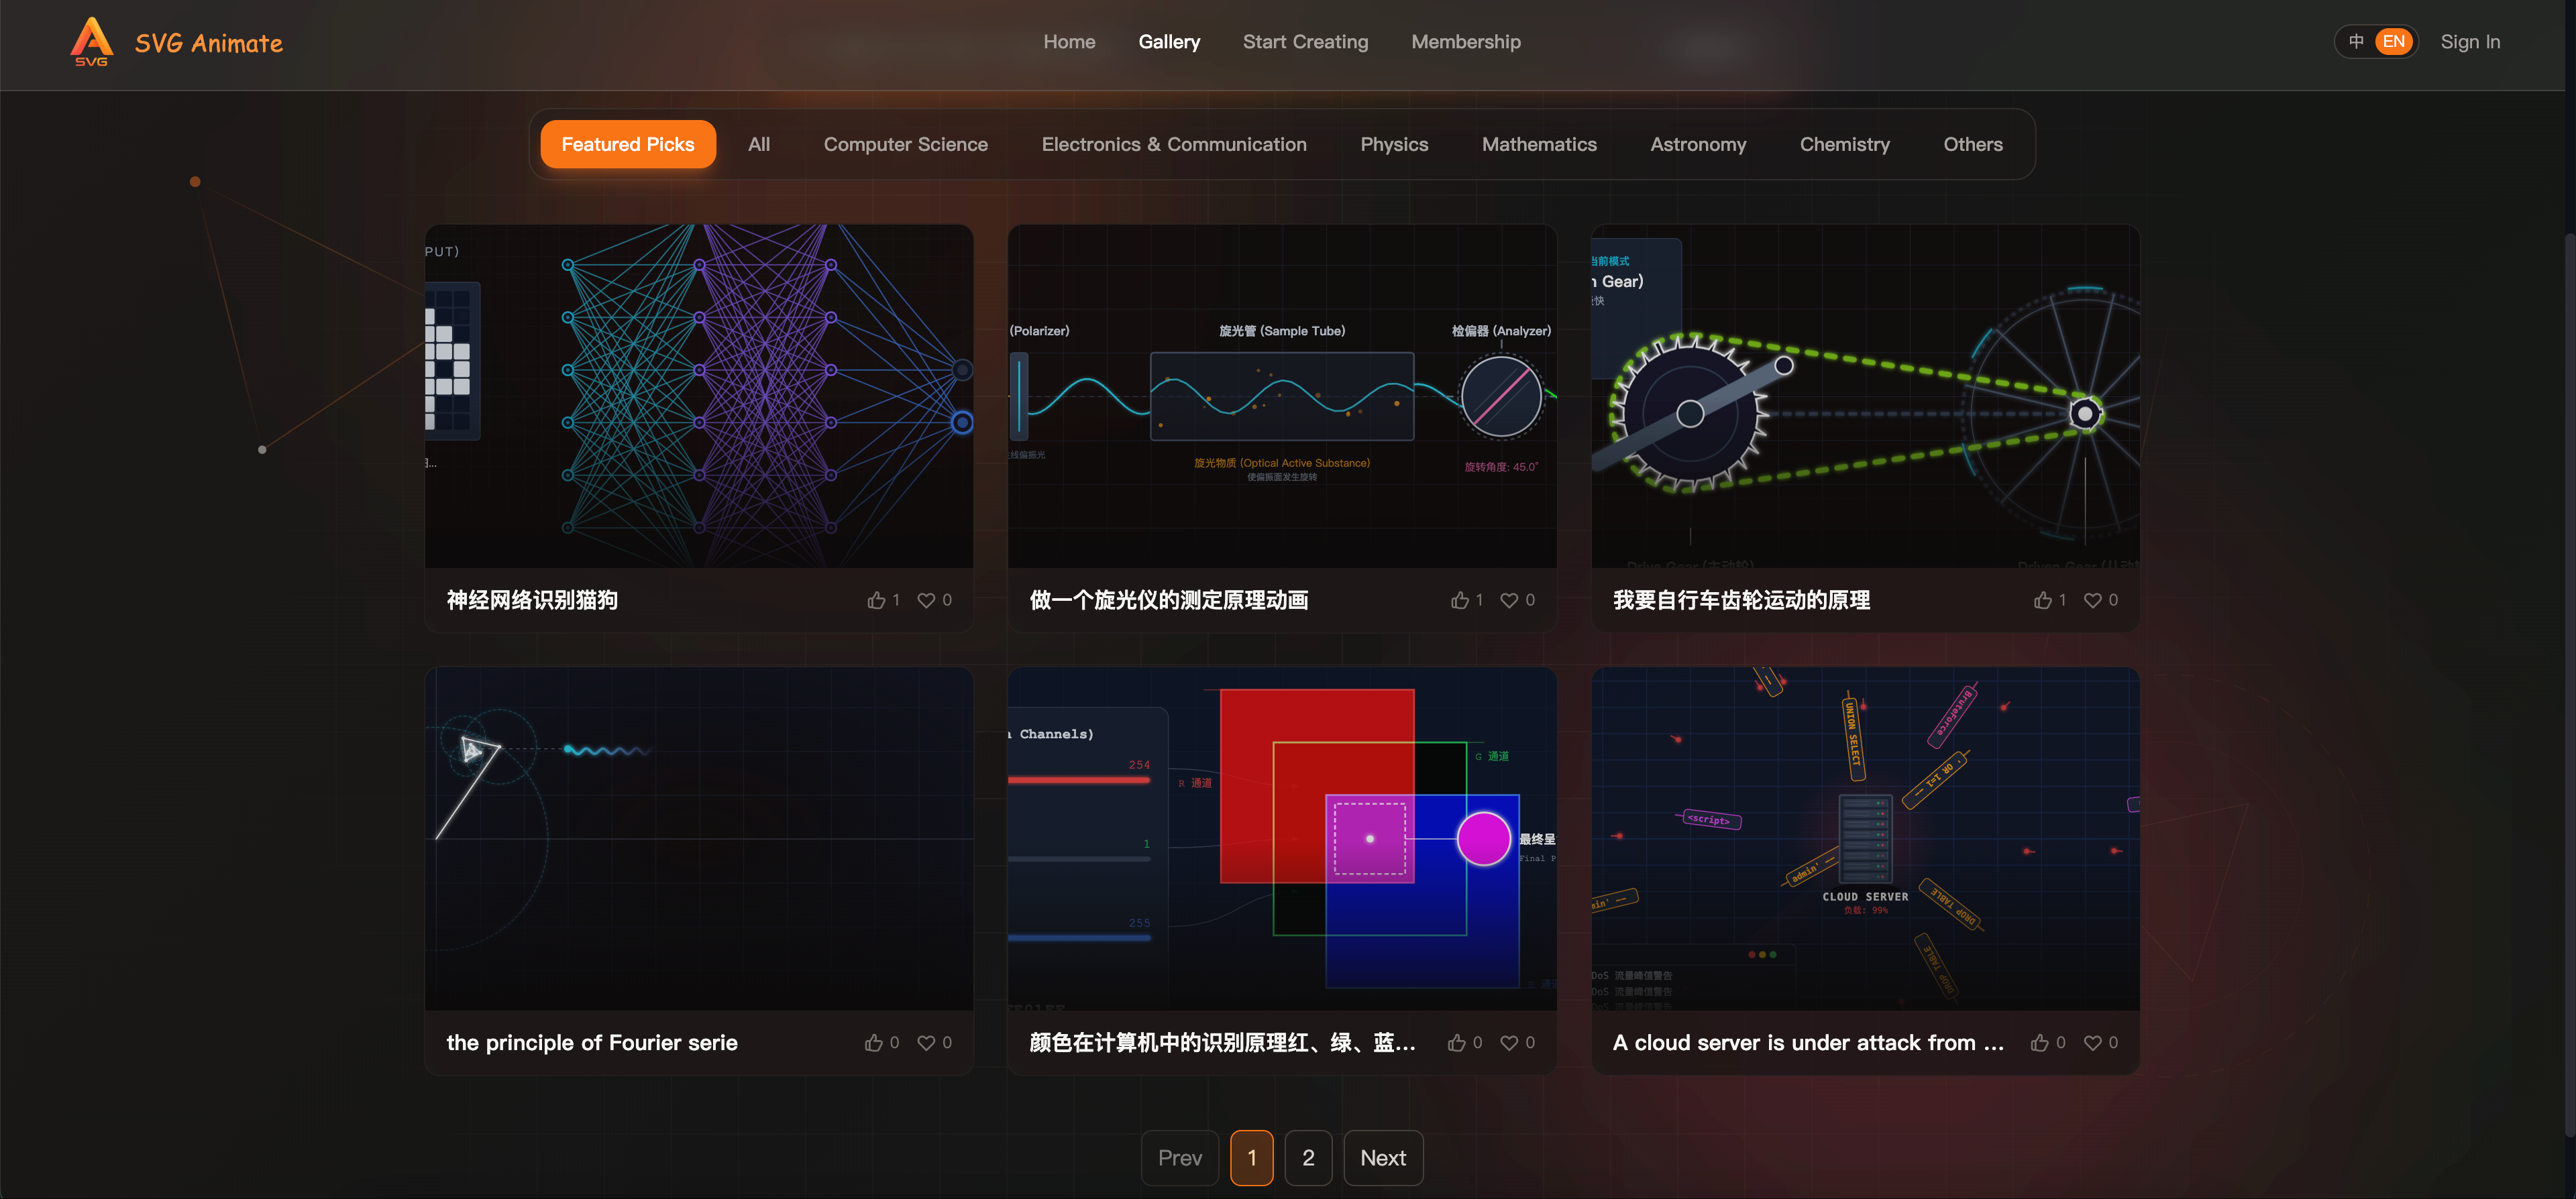Select the Computer Science filter

click(905, 144)
